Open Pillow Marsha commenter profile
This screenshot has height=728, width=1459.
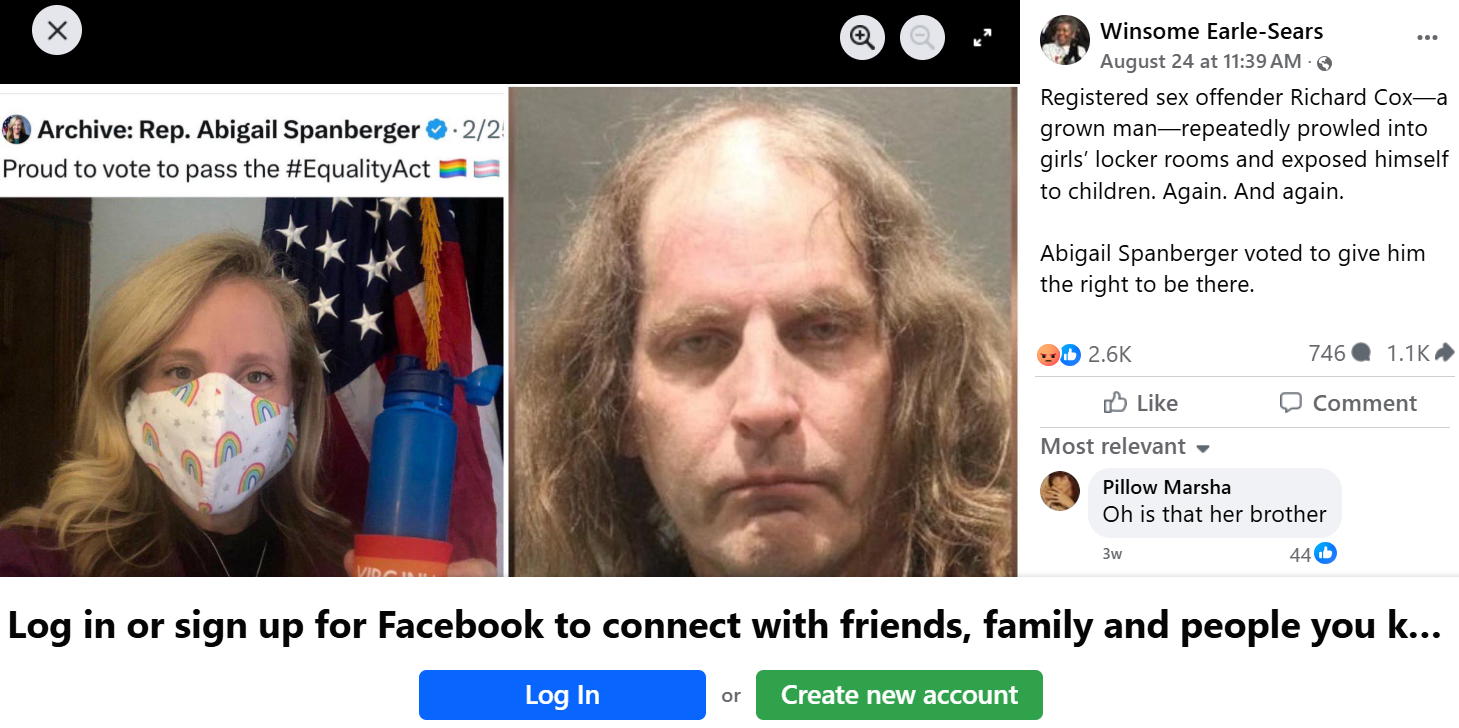click(x=1166, y=487)
